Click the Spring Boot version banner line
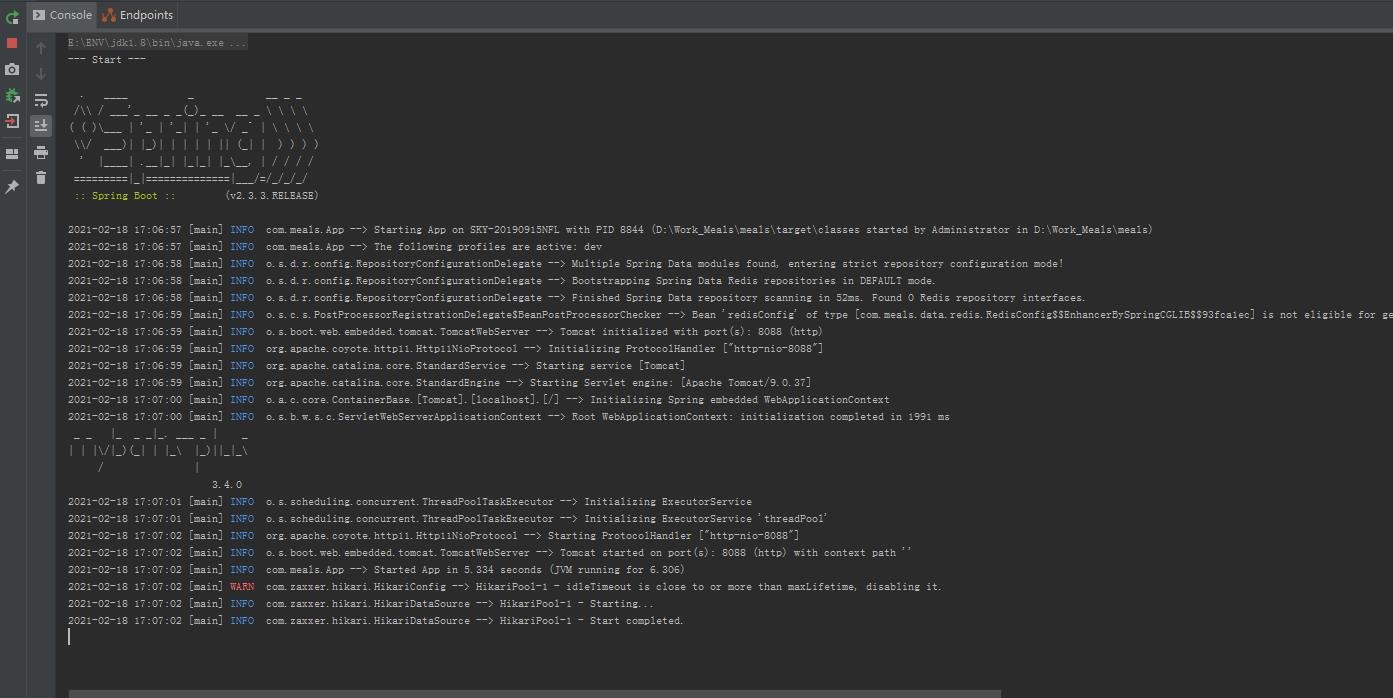 click(195, 196)
